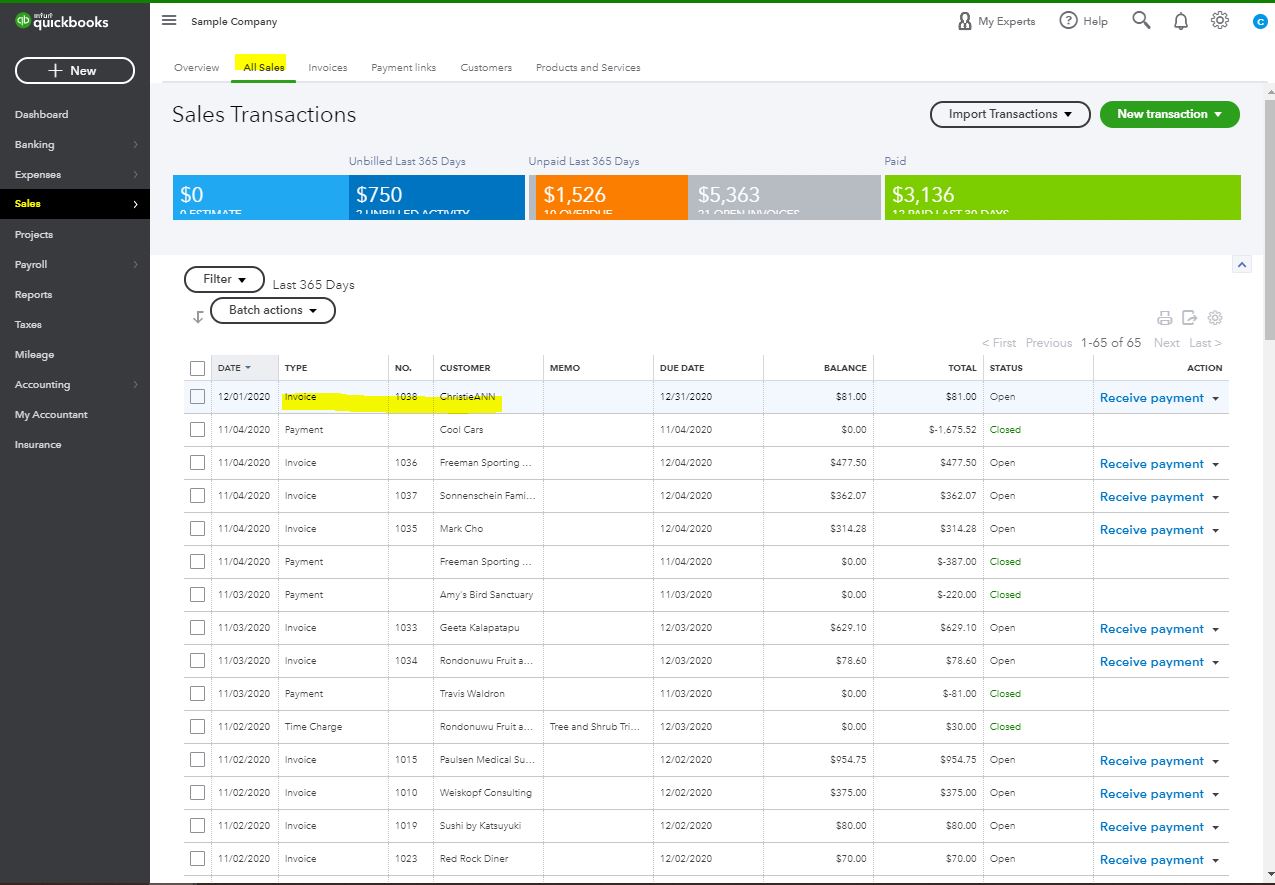
Task: Click Receive payment for Freeman Sporting invoice
Action: (x=1152, y=464)
